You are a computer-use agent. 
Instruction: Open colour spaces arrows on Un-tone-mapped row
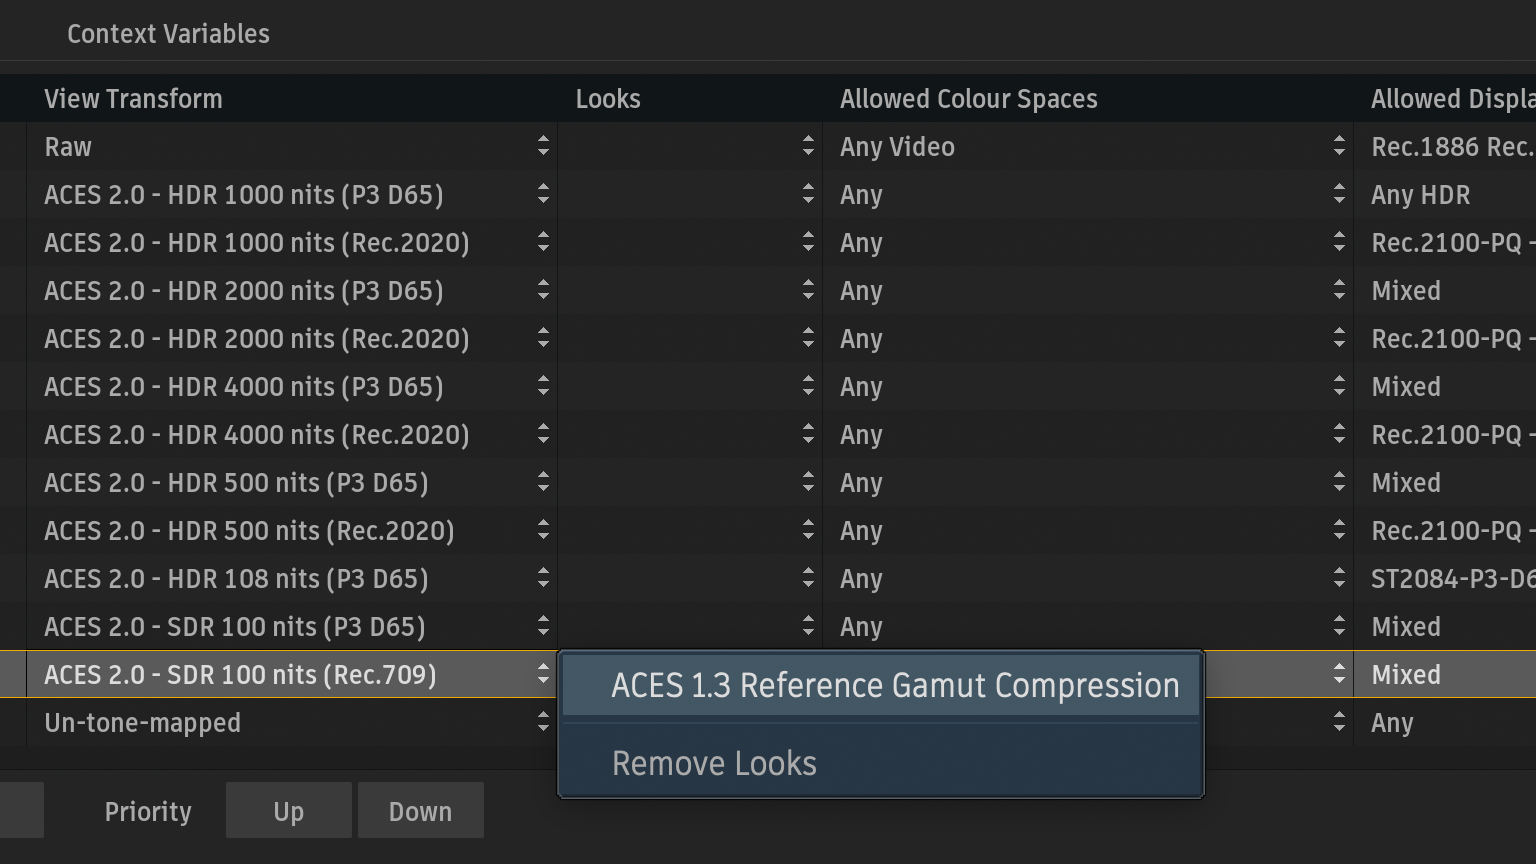pyautogui.click(x=1339, y=723)
